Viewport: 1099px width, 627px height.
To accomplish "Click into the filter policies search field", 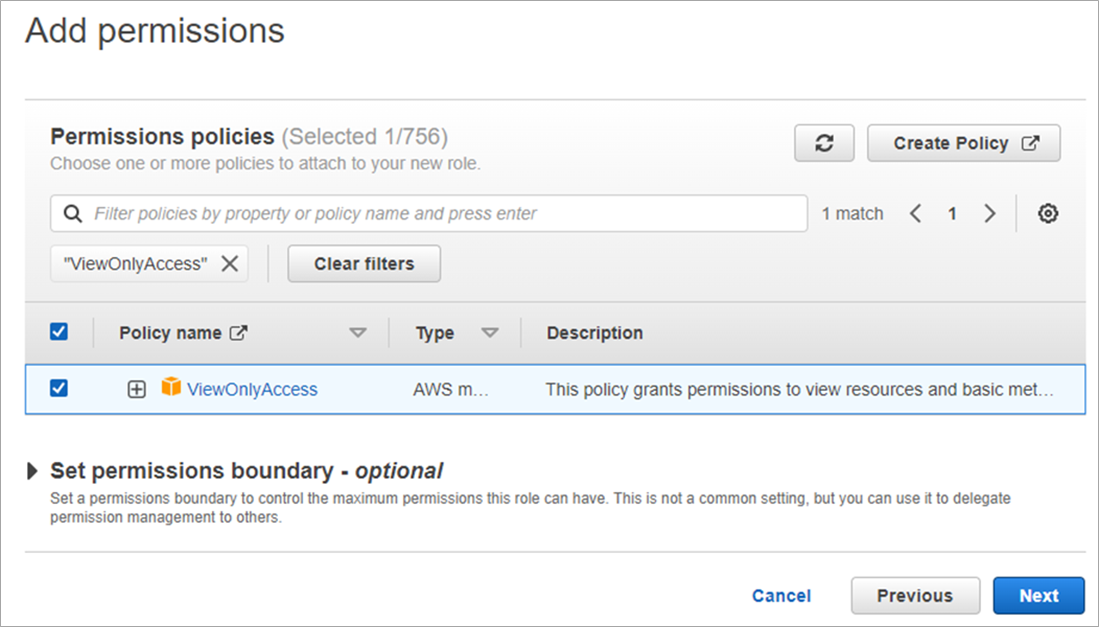I will (440, 214).
